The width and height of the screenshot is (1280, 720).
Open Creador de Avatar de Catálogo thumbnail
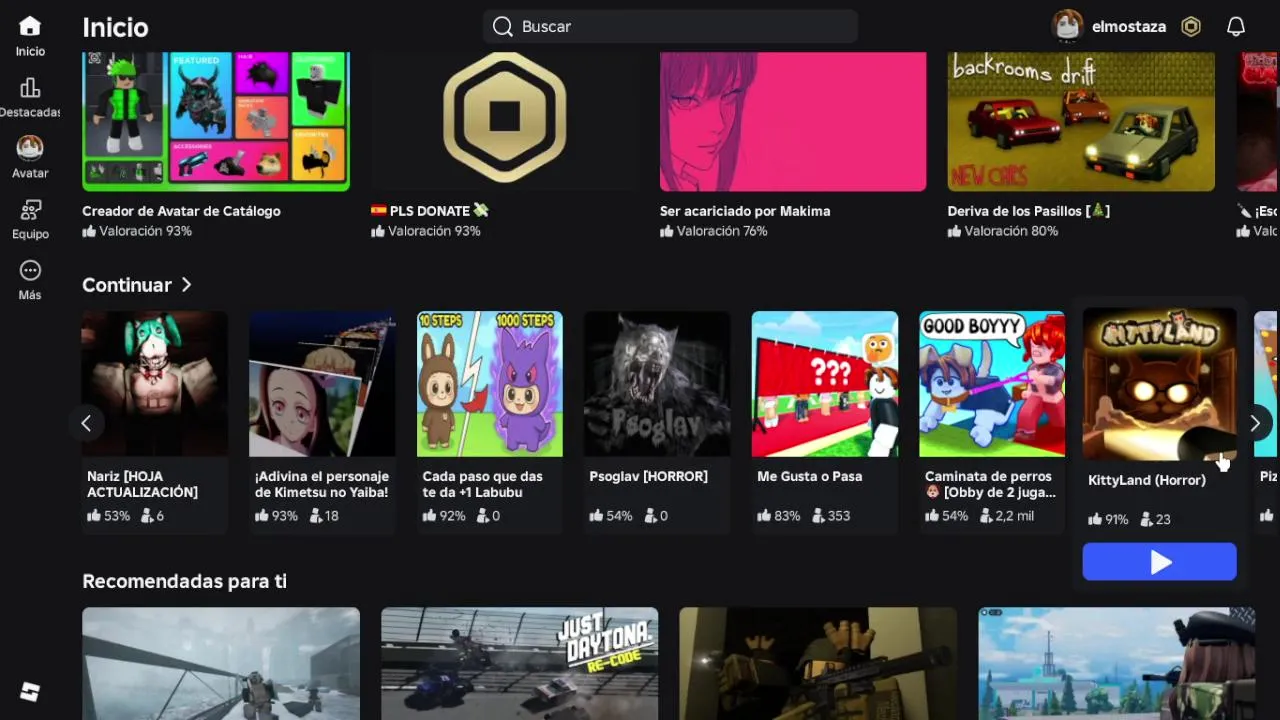(216, 121)
